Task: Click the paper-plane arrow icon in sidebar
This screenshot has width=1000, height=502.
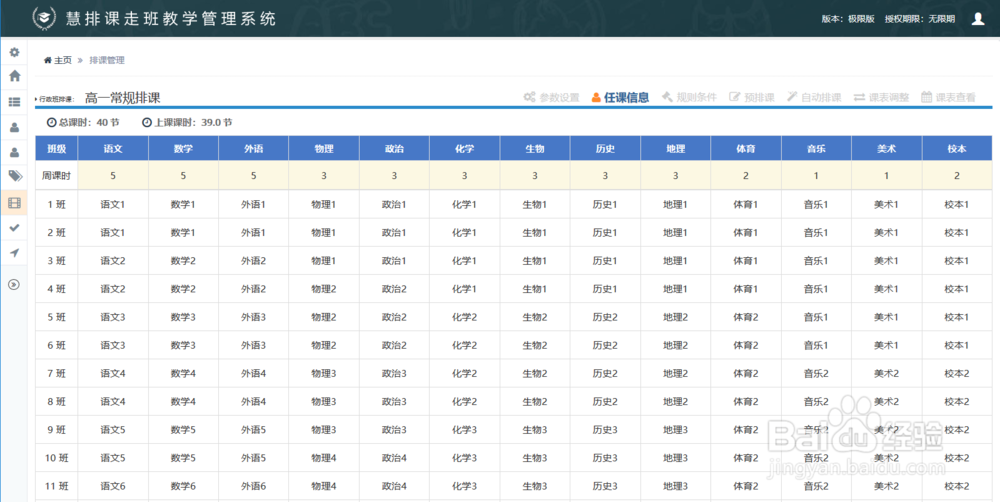Action: coord(14,253)
